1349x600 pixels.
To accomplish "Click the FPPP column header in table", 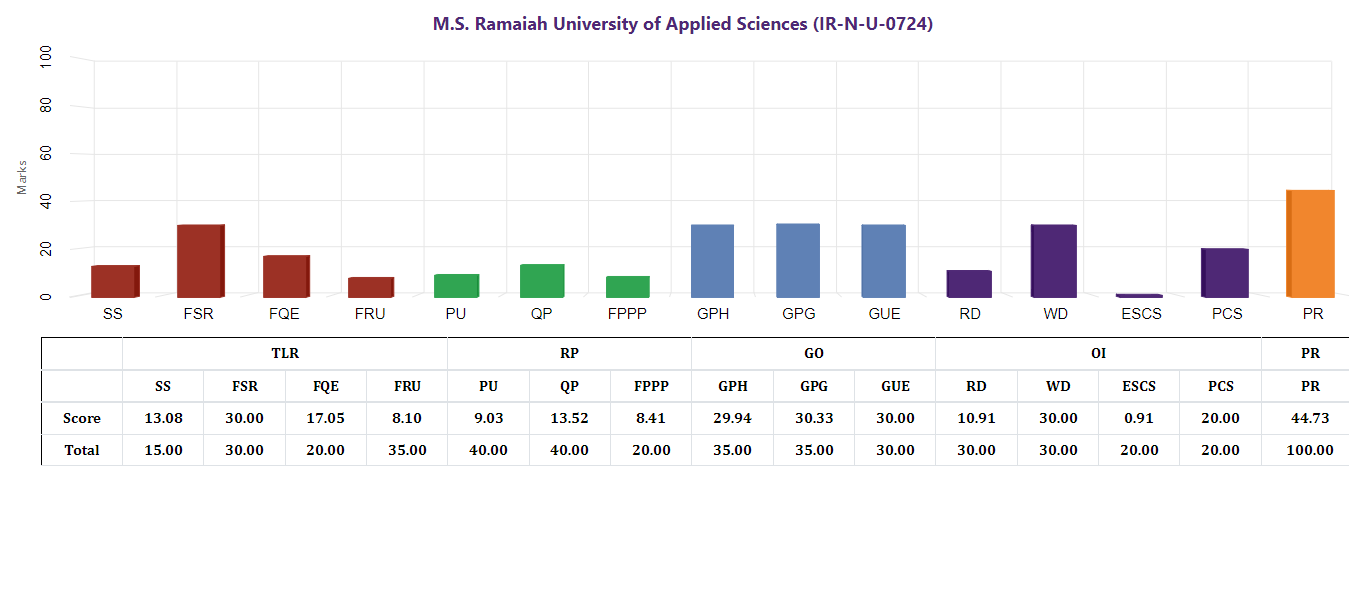I will pos(651,386).
